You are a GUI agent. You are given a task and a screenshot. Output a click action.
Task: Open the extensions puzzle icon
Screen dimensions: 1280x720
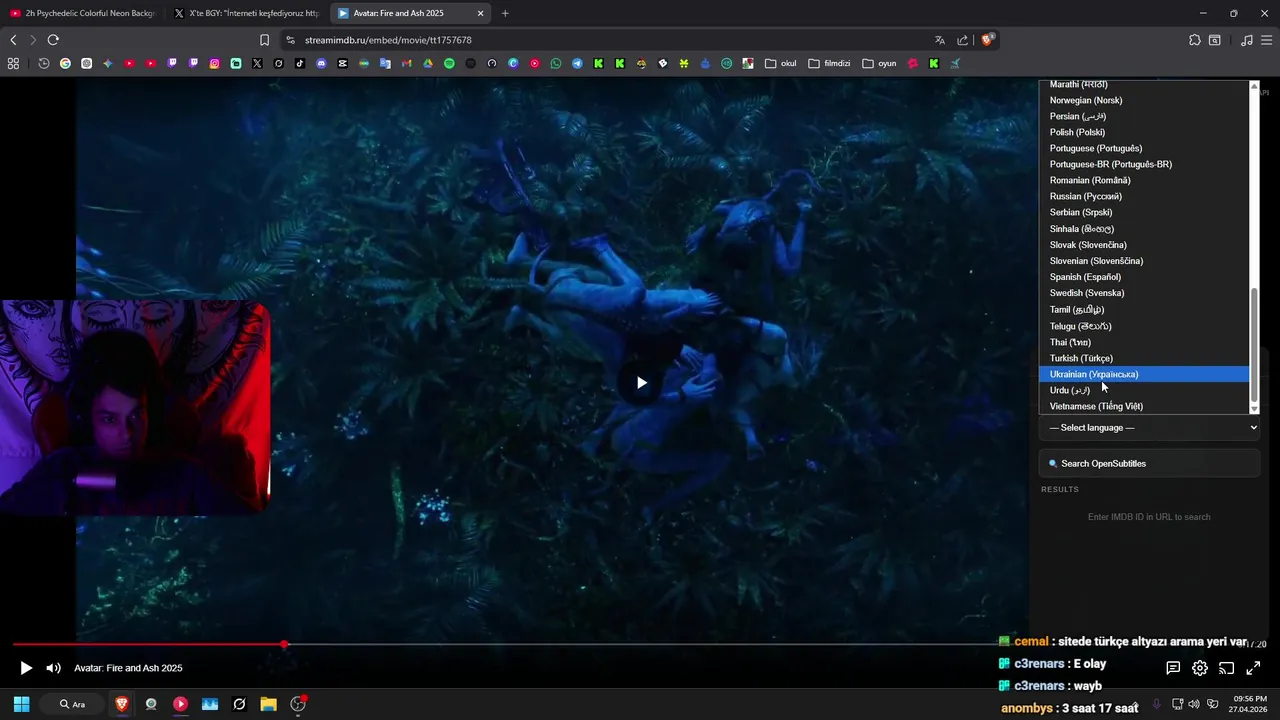tap(1194, 40)
